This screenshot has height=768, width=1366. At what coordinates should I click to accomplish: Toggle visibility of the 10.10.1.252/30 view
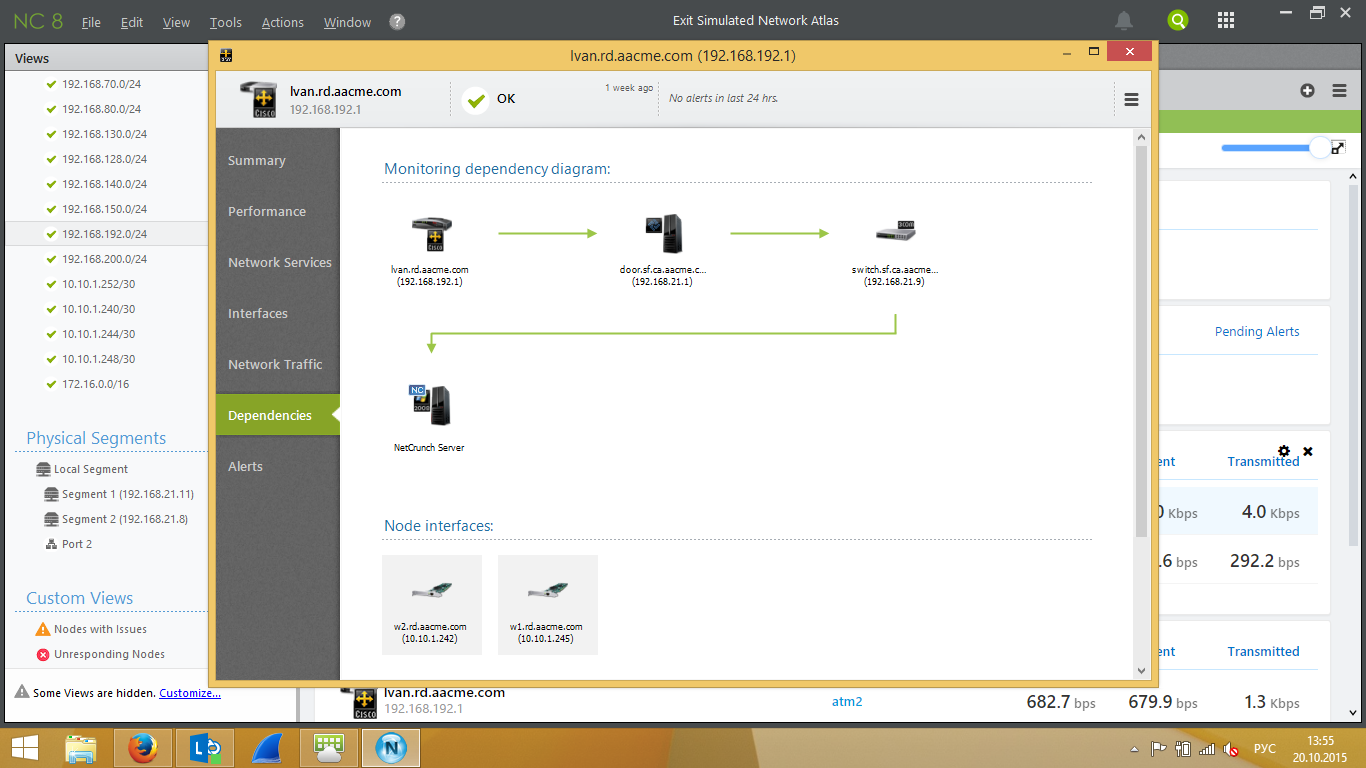[x=50, y=284]
